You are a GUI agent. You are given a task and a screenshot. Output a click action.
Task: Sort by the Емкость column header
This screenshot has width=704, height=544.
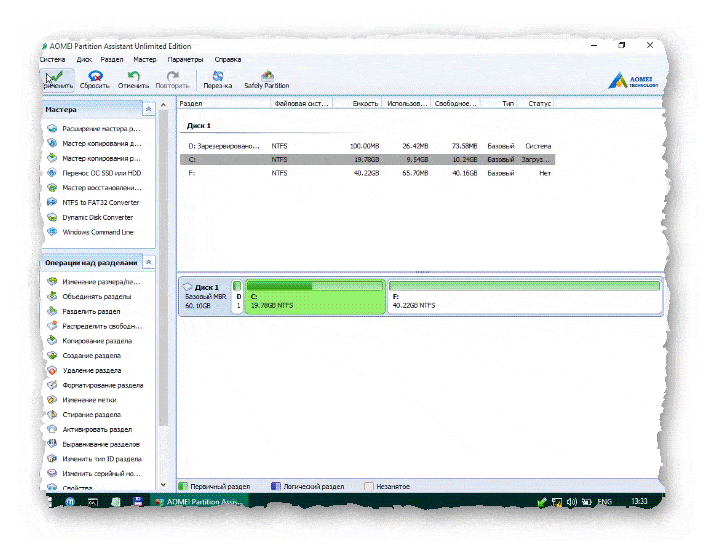[357, 104]
